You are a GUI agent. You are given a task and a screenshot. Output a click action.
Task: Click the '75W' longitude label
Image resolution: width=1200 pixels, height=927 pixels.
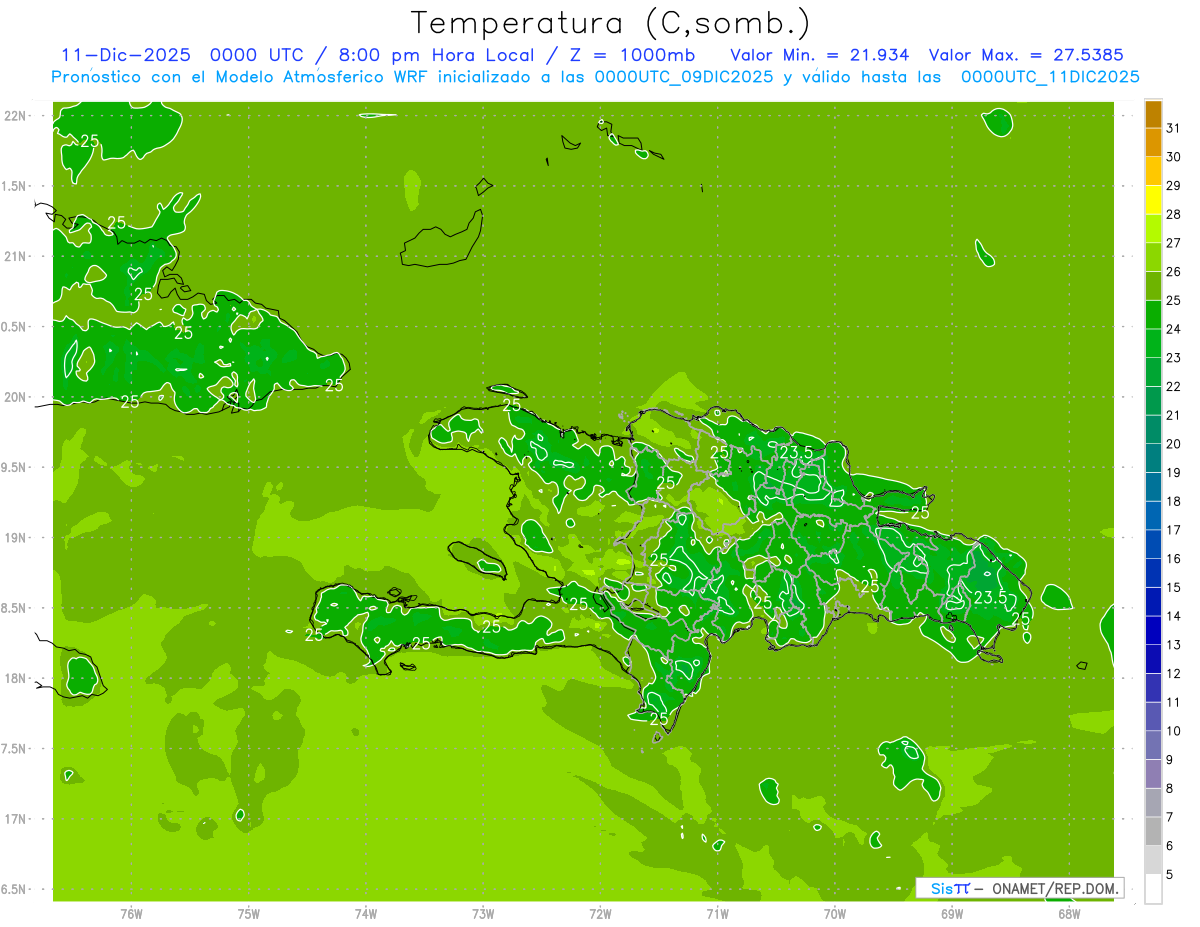tap(249, 913)
